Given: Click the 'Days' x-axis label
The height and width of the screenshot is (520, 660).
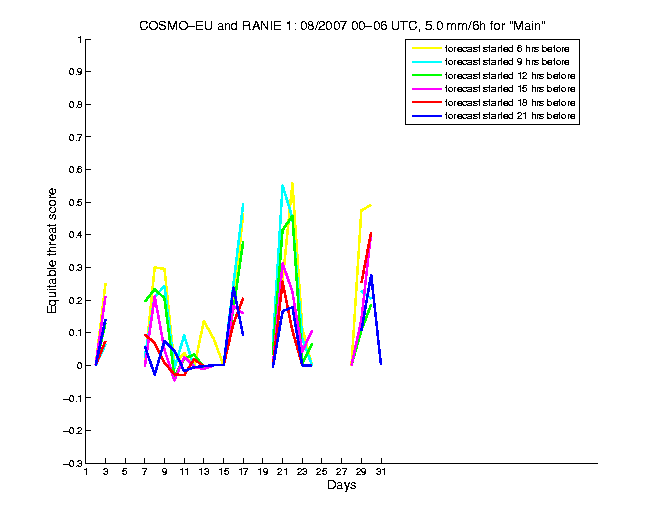Looking at the screenshot, I should coord(341,486).
